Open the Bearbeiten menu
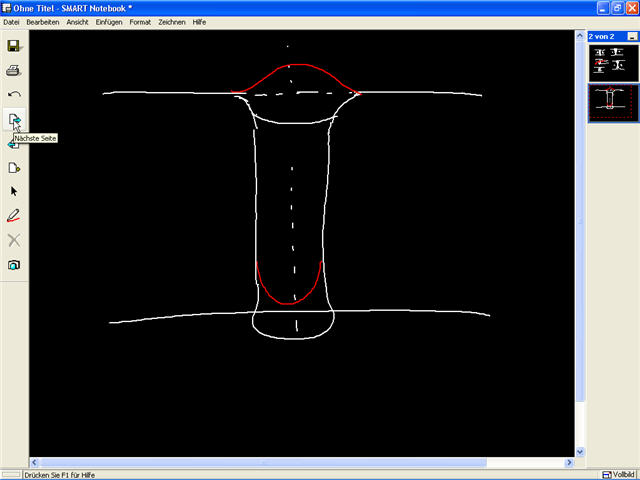The height and width of the screenshot is (480, 640). pos(42,22)
